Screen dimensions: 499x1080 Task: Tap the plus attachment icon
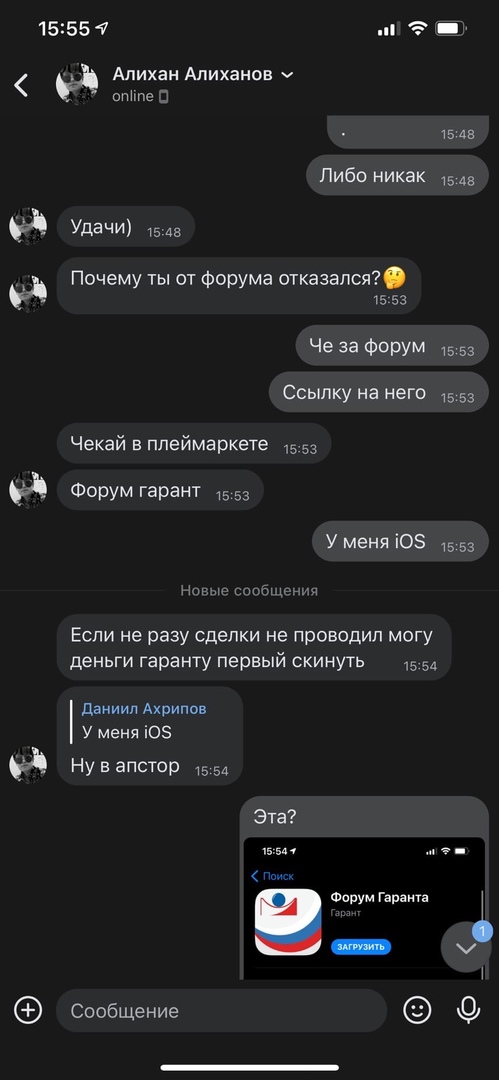[x=28, y=1010]
